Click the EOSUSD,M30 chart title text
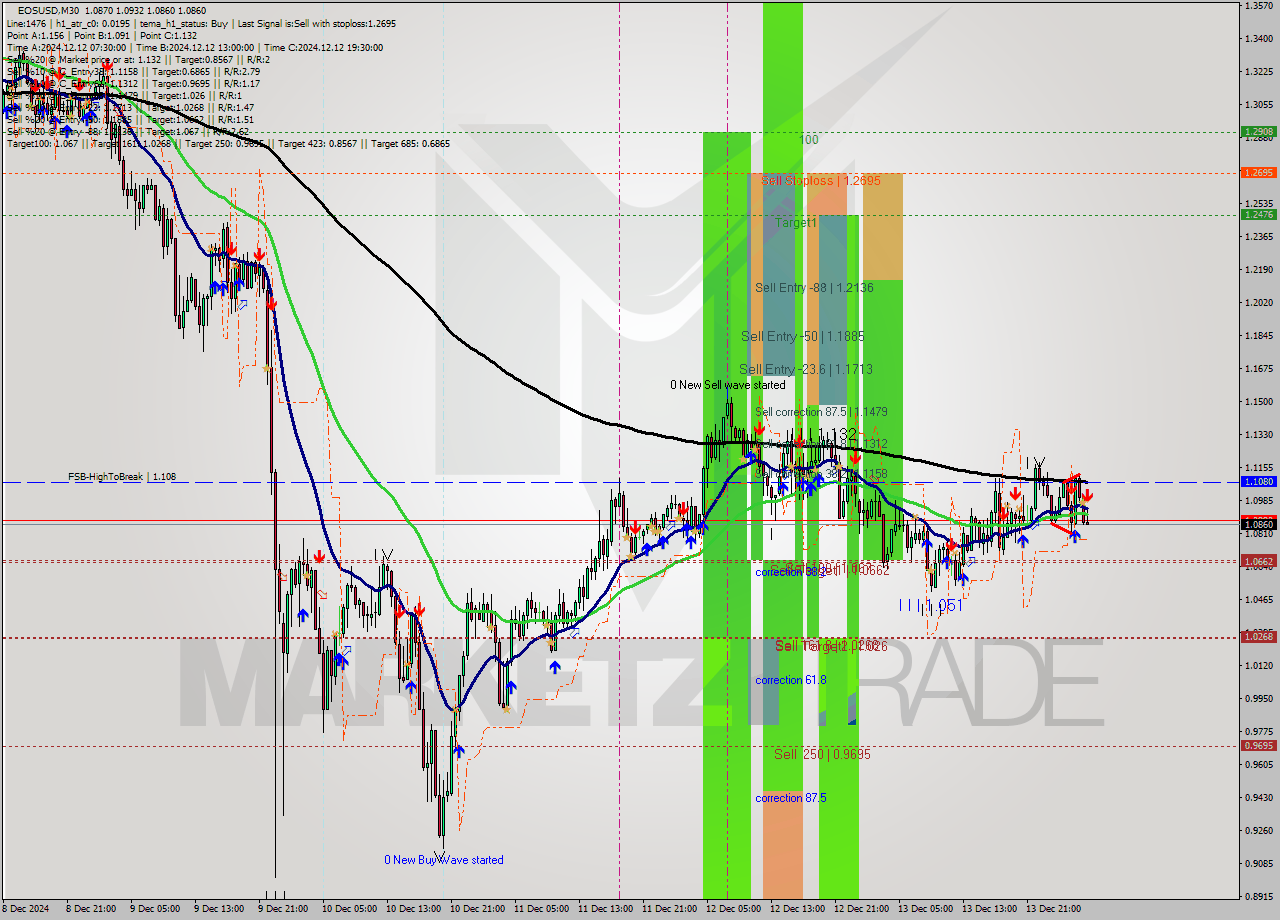The image size is (1280, 920). pos(49,11)
